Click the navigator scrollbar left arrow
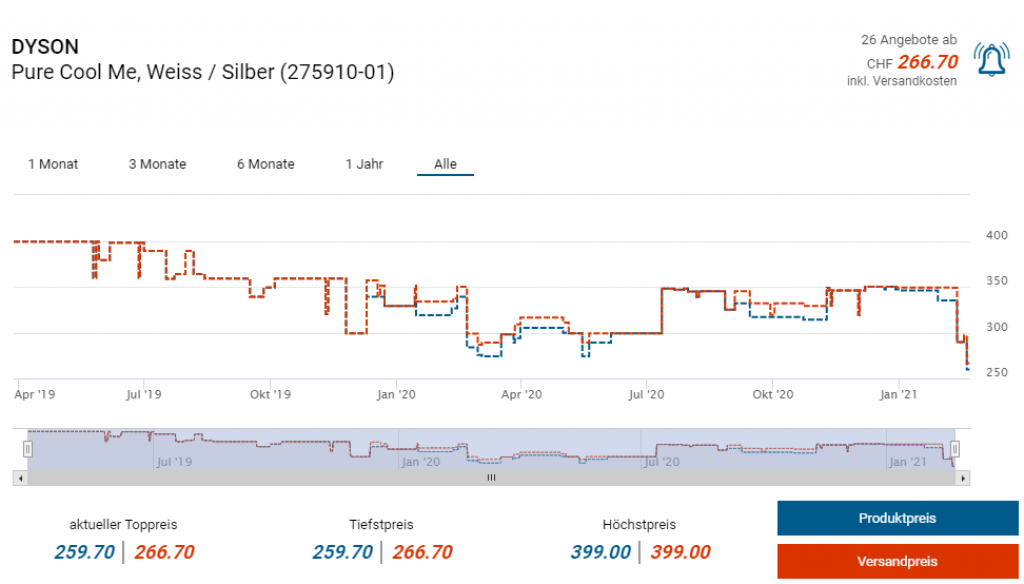 18,479
